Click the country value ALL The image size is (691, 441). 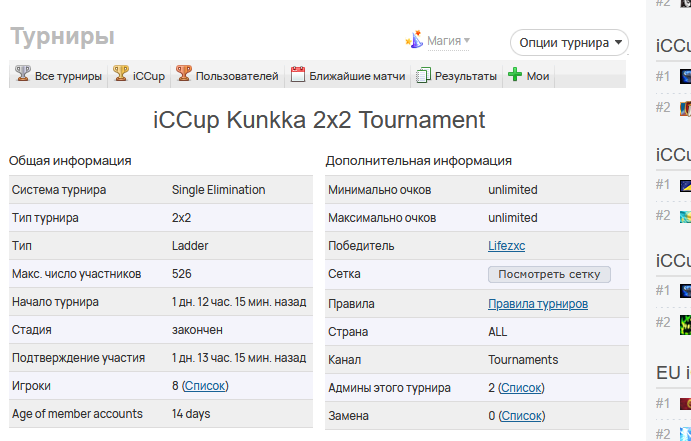coord(498,331)
